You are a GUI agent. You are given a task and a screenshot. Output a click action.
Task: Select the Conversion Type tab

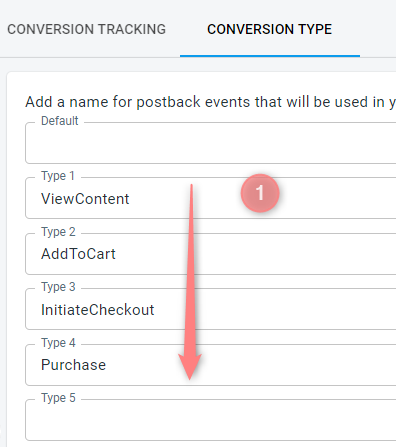click(270, 29)
